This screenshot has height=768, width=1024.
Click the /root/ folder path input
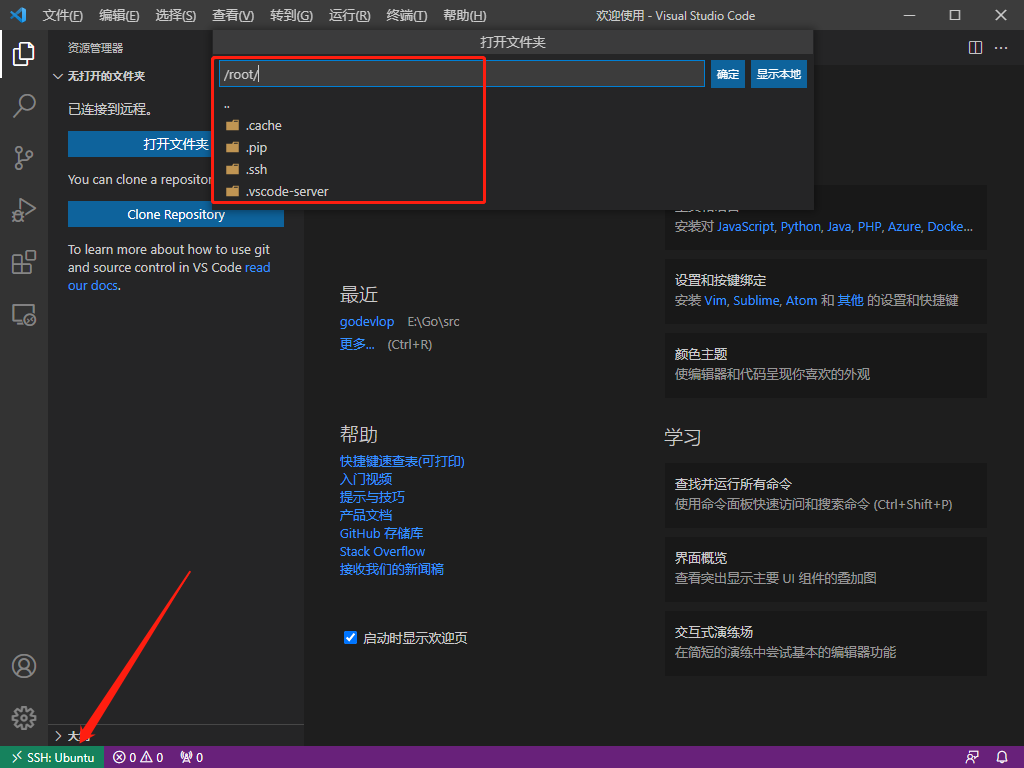point(462,74)
